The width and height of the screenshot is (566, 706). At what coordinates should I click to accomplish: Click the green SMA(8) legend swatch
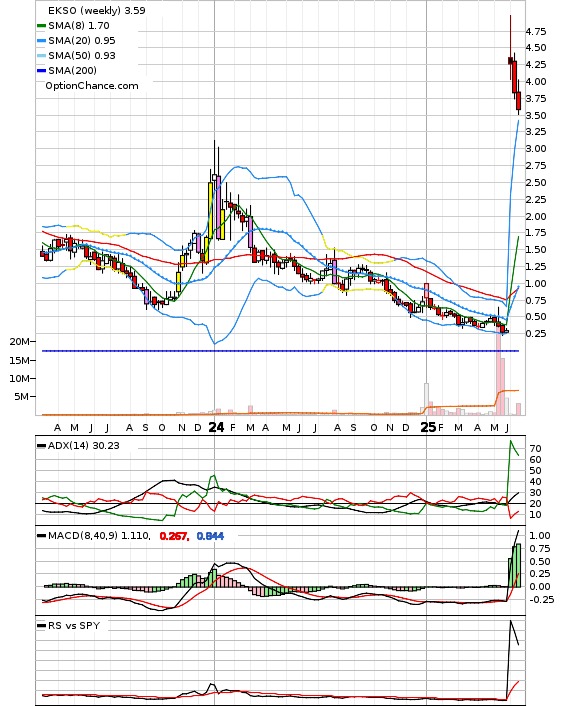(41, 26)
